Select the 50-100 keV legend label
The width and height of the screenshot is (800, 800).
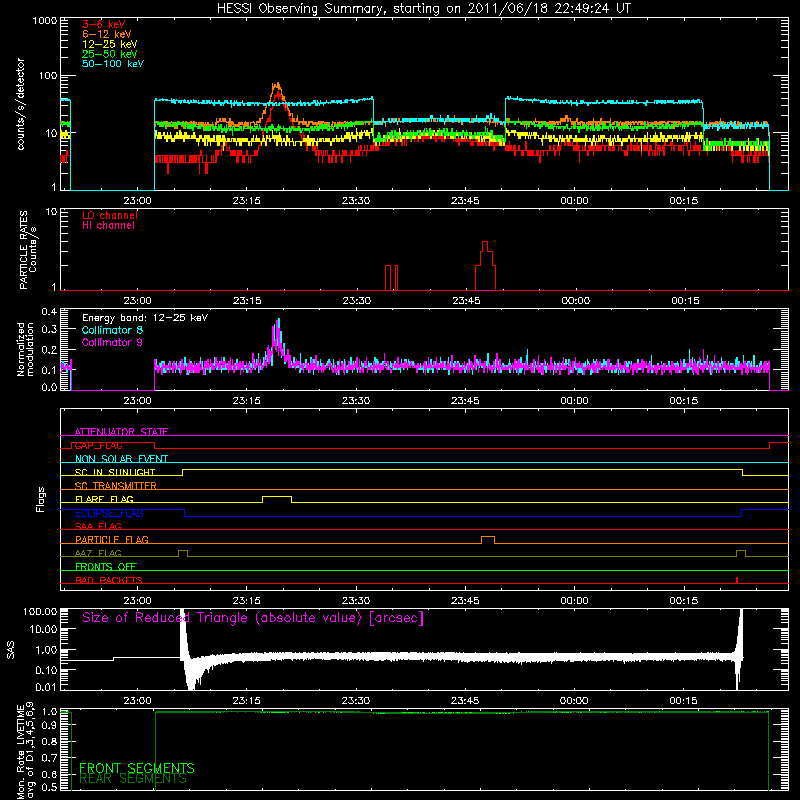click(113, 64)
